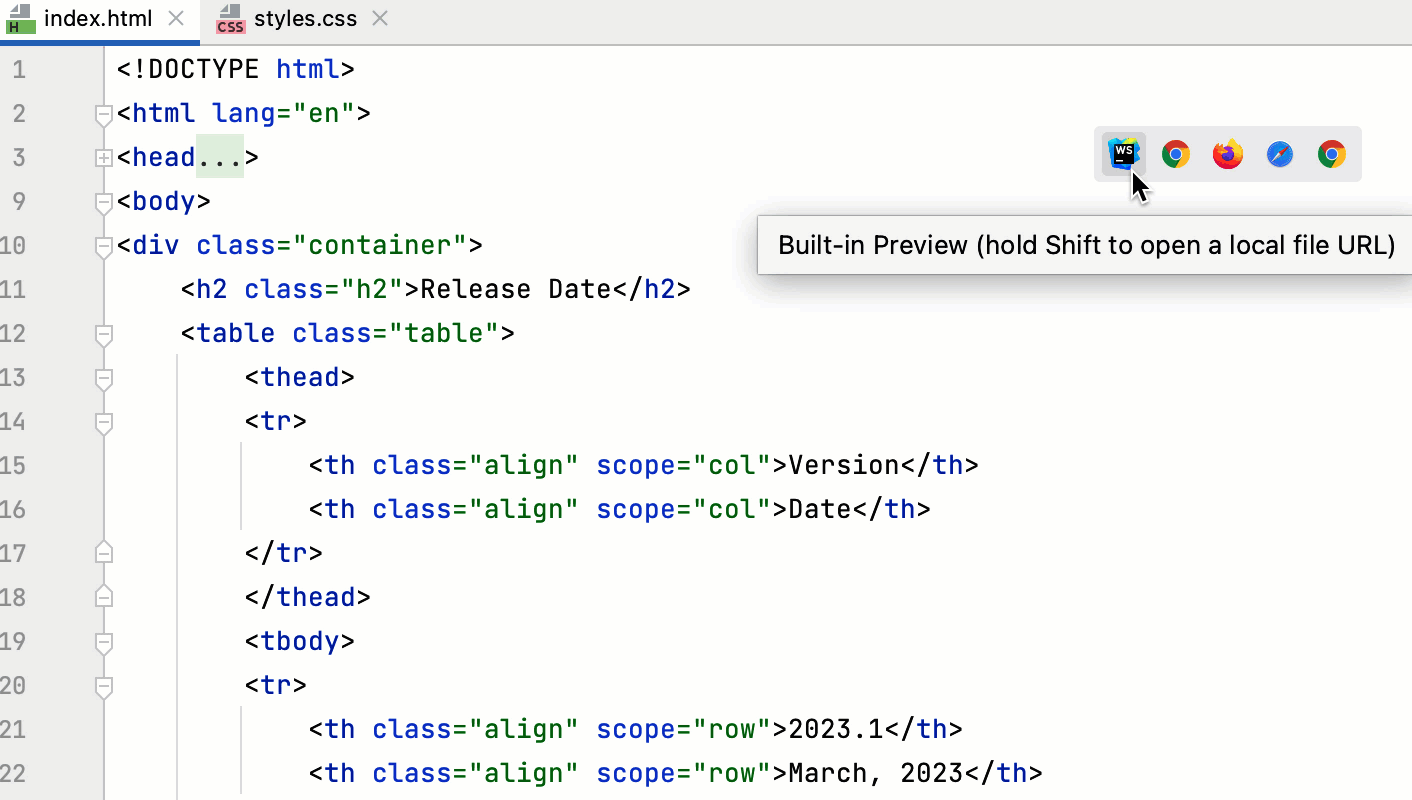
Task: Select the rightmost Chrome icon in browser popup
Action: pos(1332,154)
